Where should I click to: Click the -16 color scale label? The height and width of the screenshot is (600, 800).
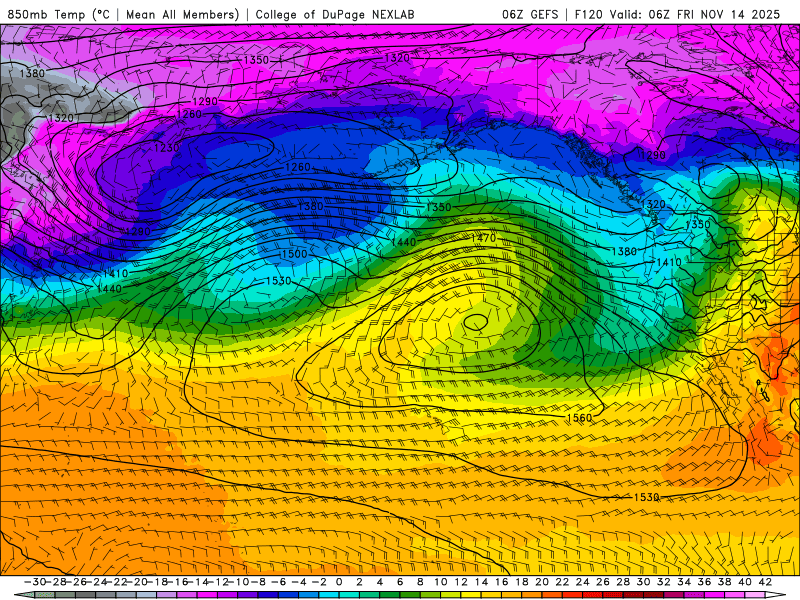pos(178,582)
